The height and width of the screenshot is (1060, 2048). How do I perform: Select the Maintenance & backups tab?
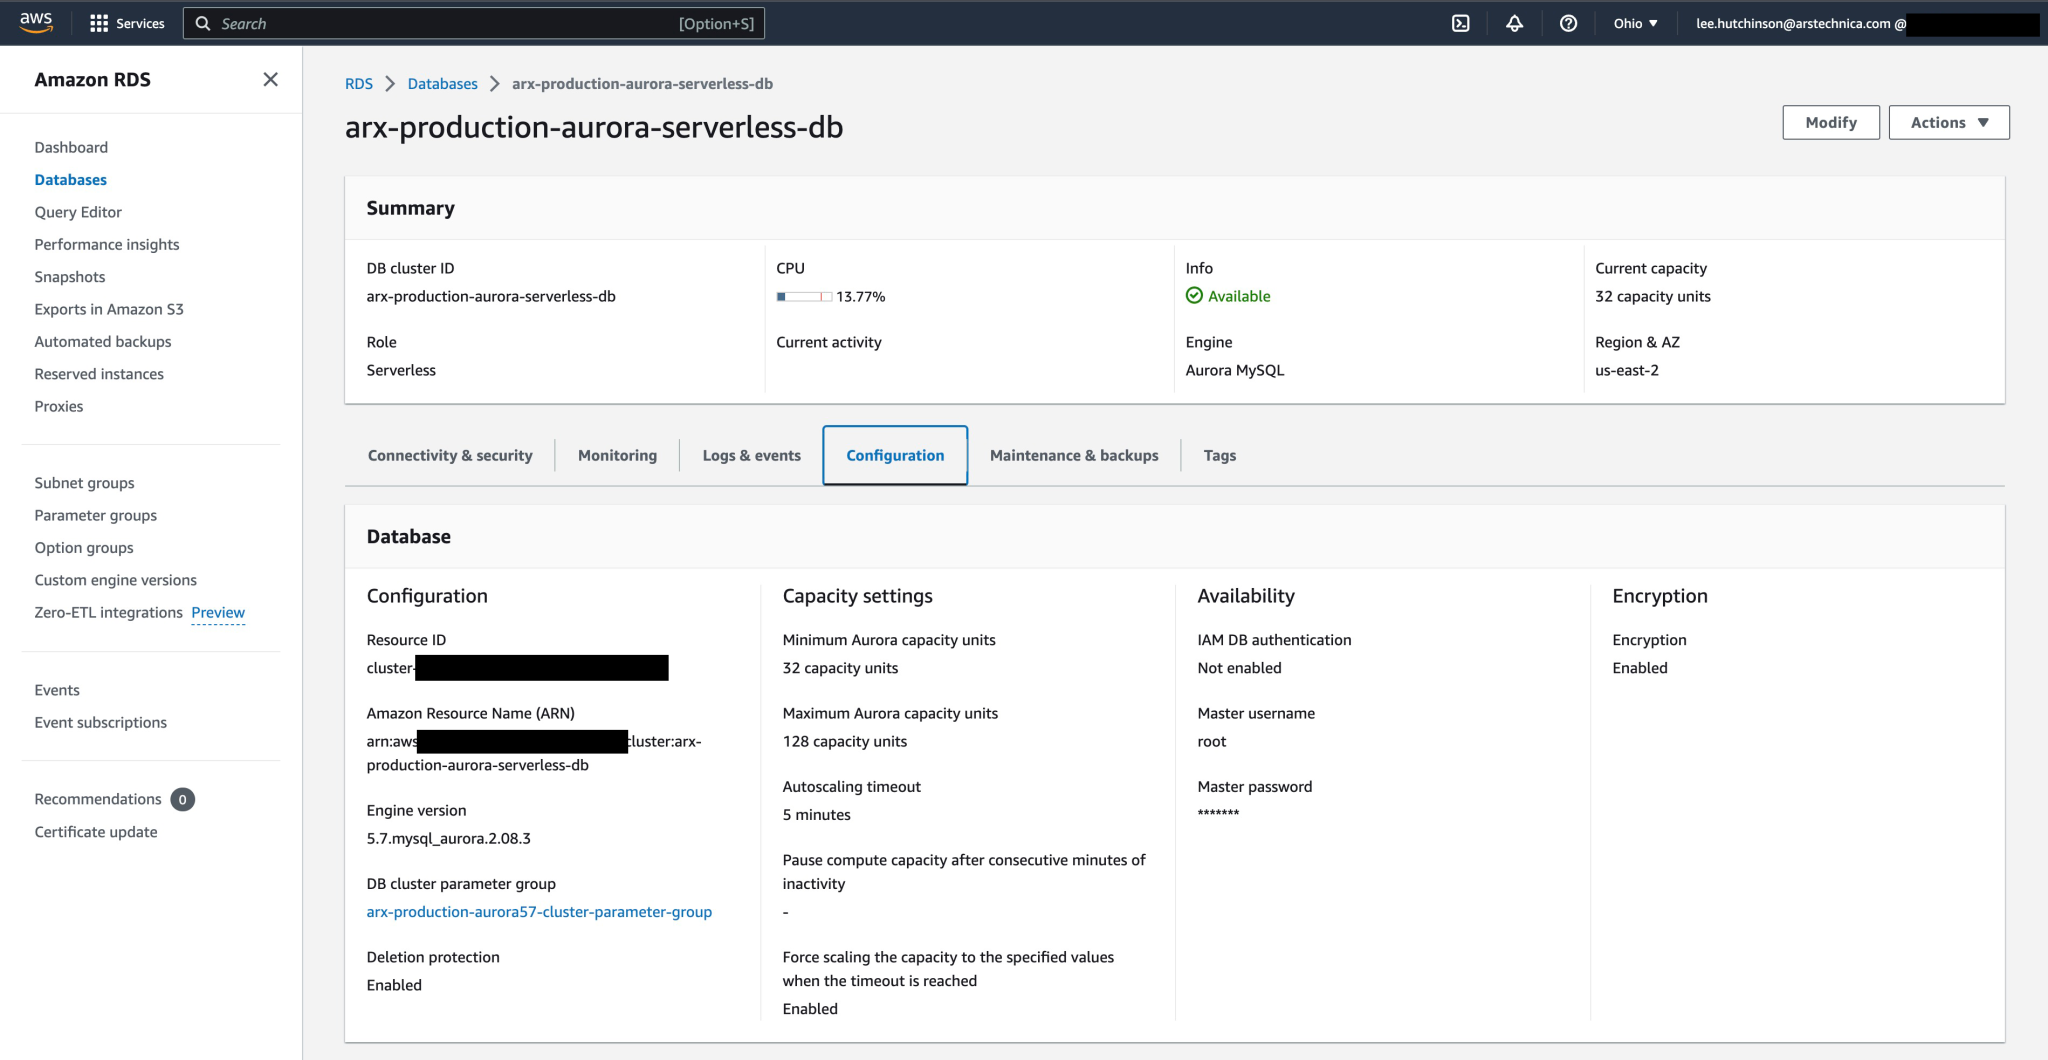[1074, 455]
